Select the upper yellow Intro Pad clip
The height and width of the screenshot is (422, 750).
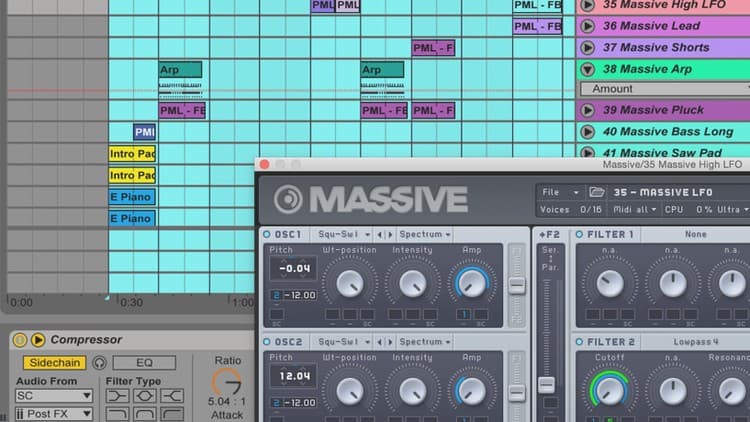[132, 154]
